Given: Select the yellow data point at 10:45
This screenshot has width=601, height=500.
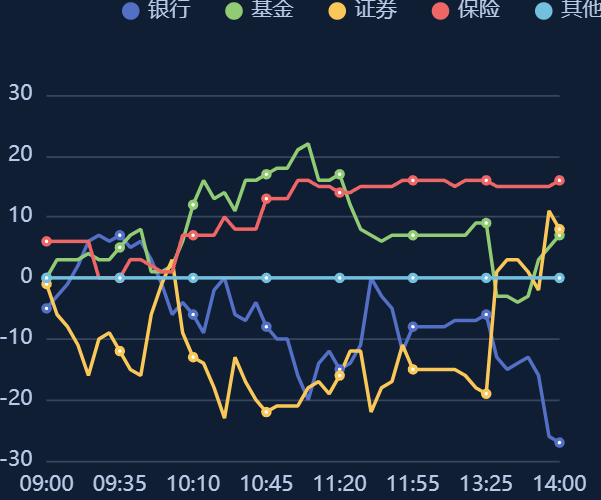Looking at the screenshot, I should tap(266, 412).
